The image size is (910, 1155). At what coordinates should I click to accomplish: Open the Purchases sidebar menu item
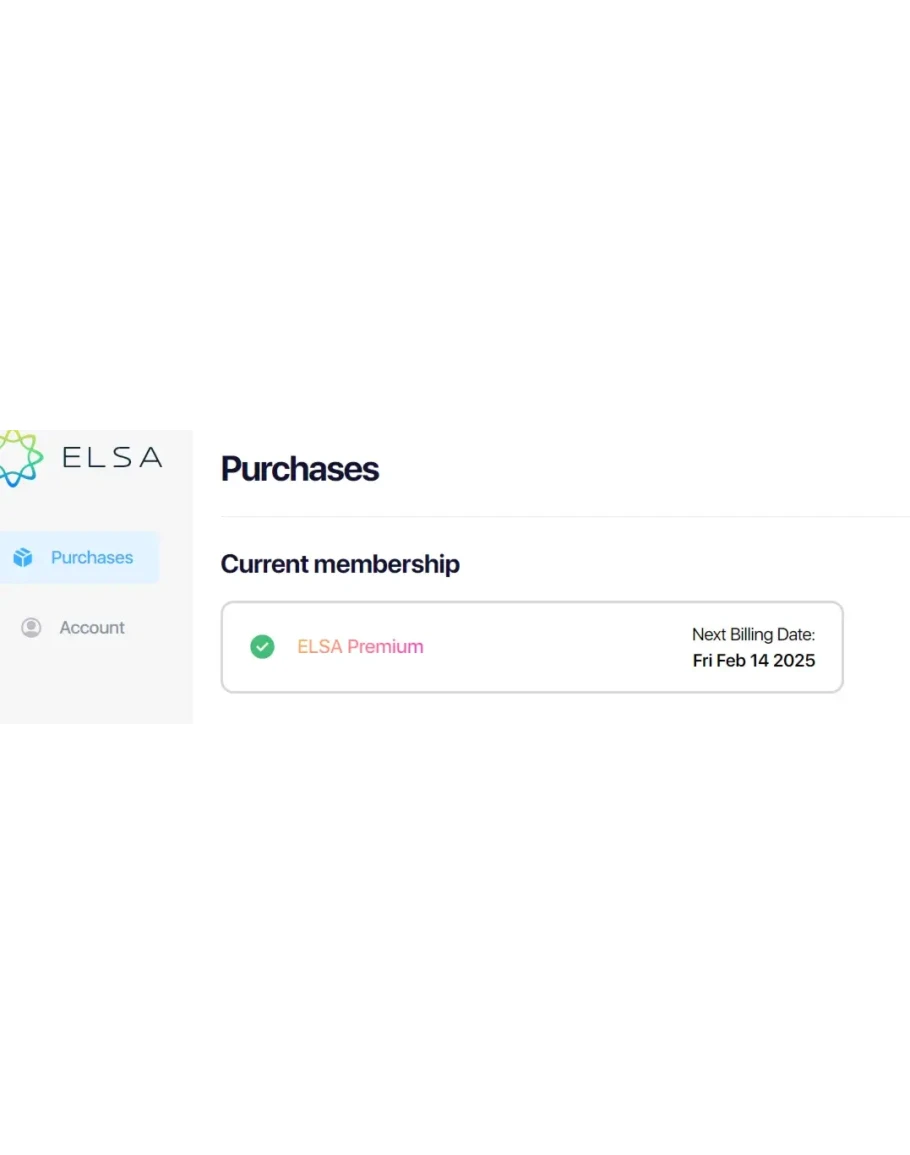tap(91, 558)
